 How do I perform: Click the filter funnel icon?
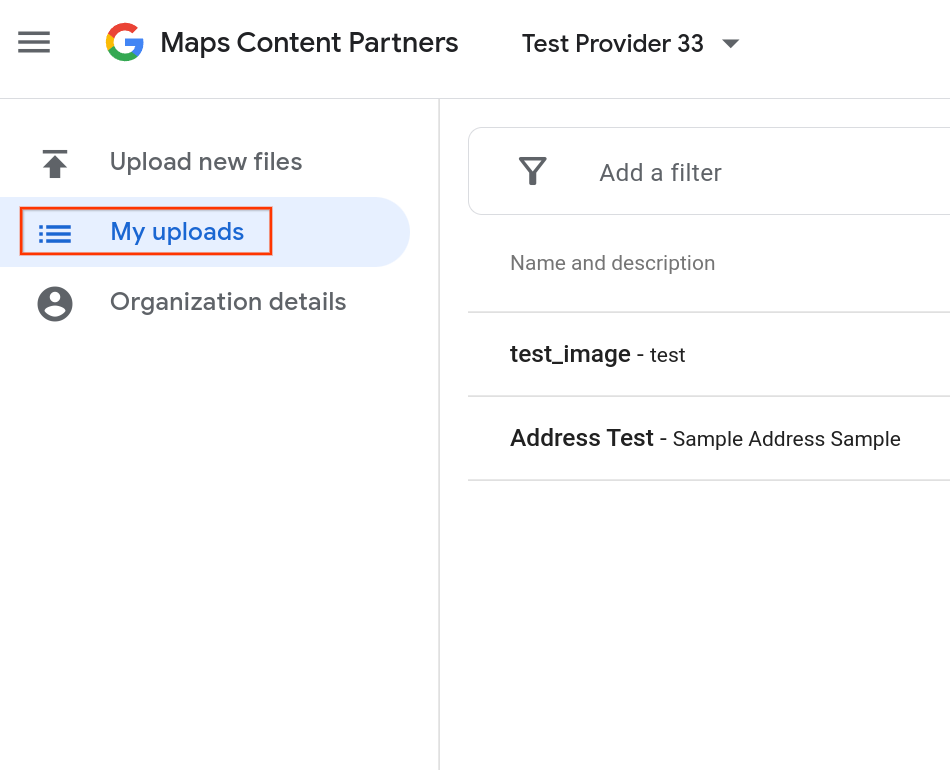tap(533, 172)
